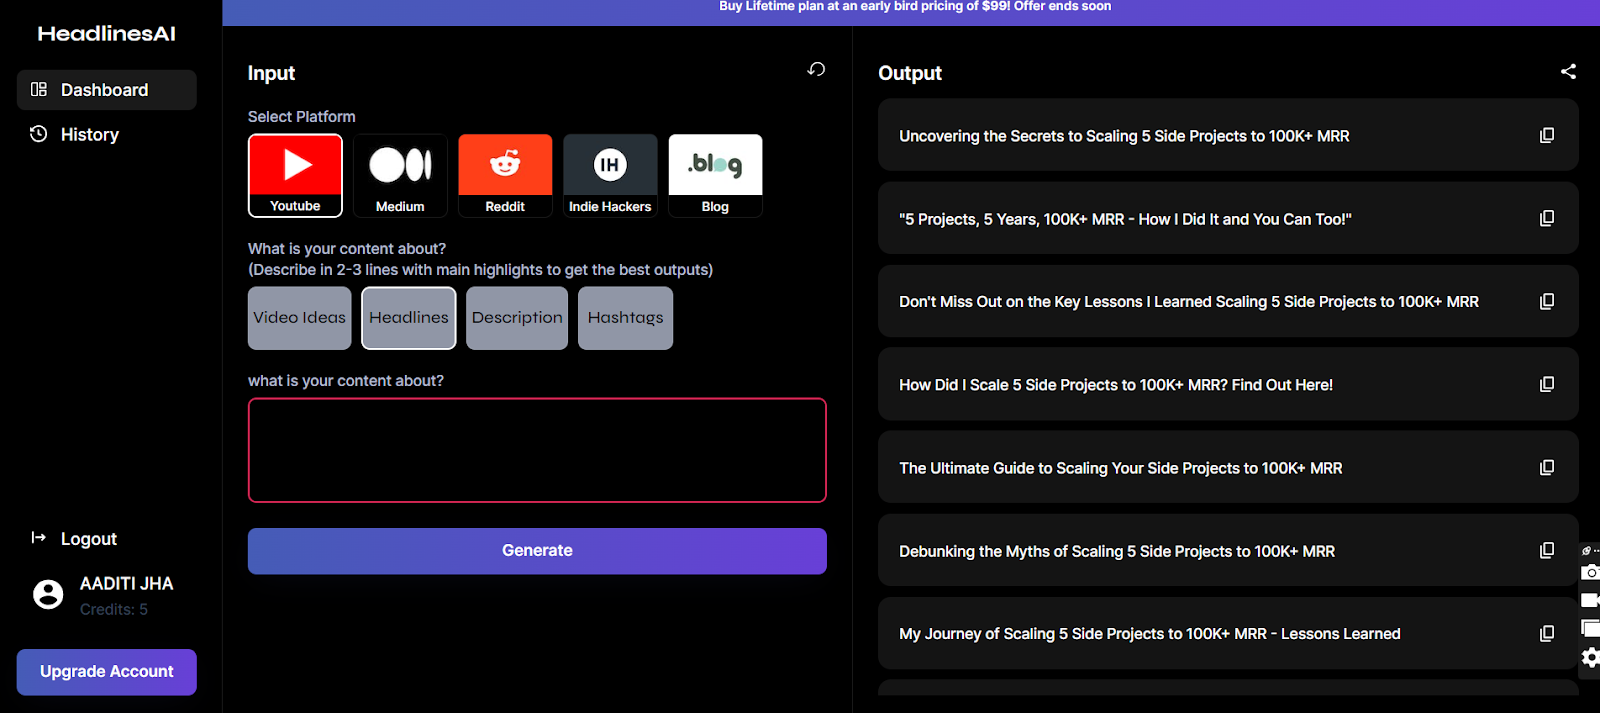Click the Logout arrow icon
The height and width of the screenshot is (713, 1600).
coord(39,538)
